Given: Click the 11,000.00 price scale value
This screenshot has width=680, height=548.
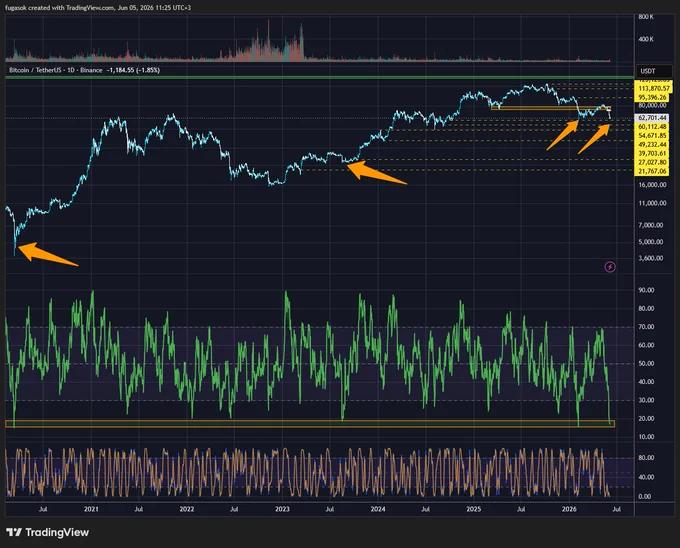Looking at the screenshot, I should point(652,203).
